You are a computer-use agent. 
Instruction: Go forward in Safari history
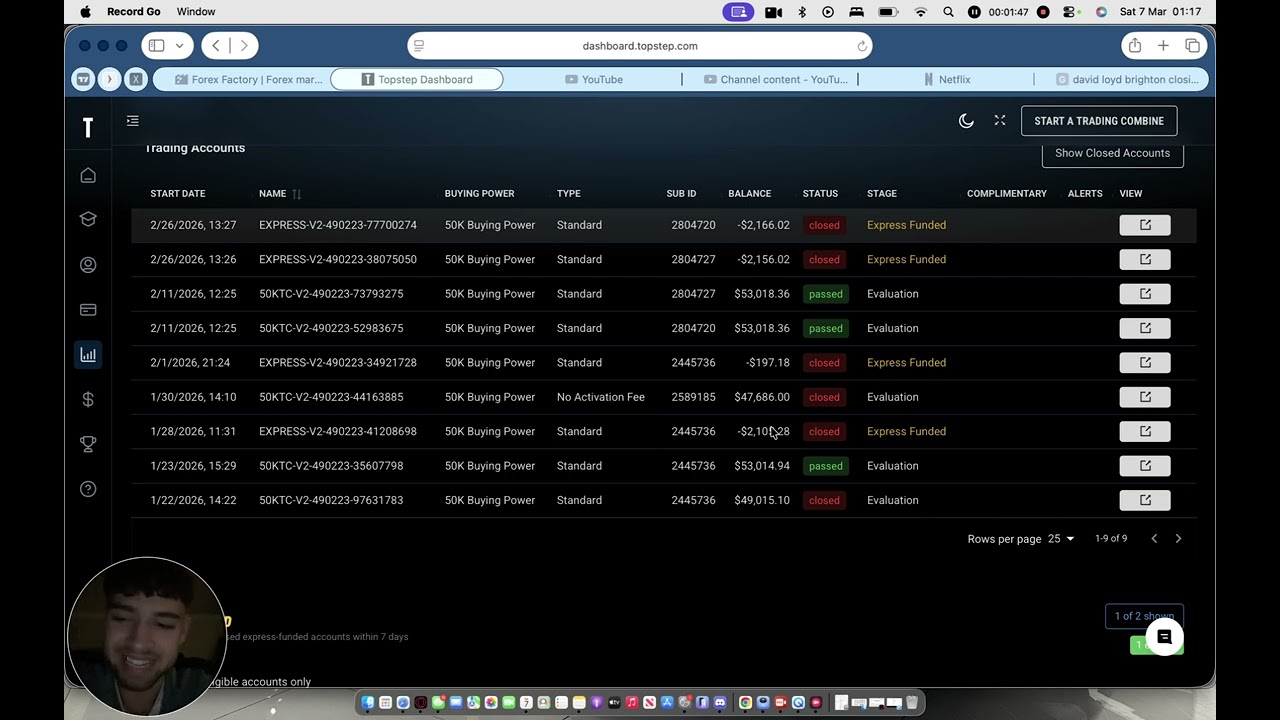point(243,46)
